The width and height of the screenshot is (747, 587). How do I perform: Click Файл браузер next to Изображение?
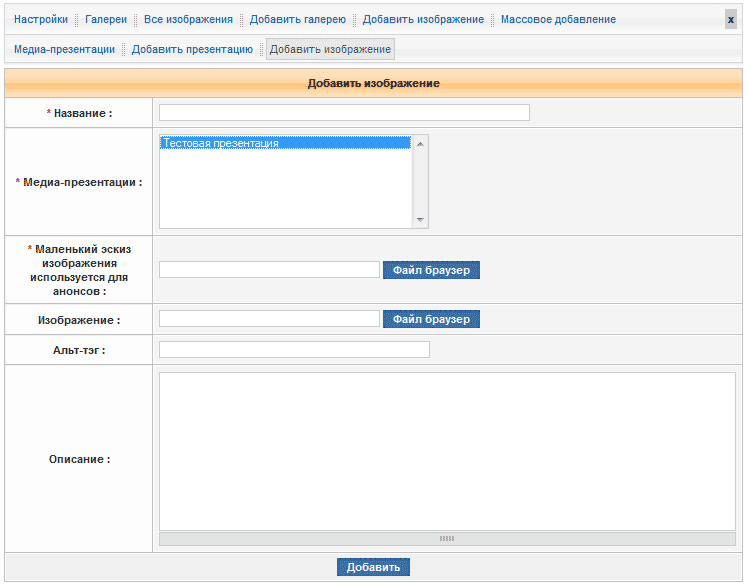(431, 319)
